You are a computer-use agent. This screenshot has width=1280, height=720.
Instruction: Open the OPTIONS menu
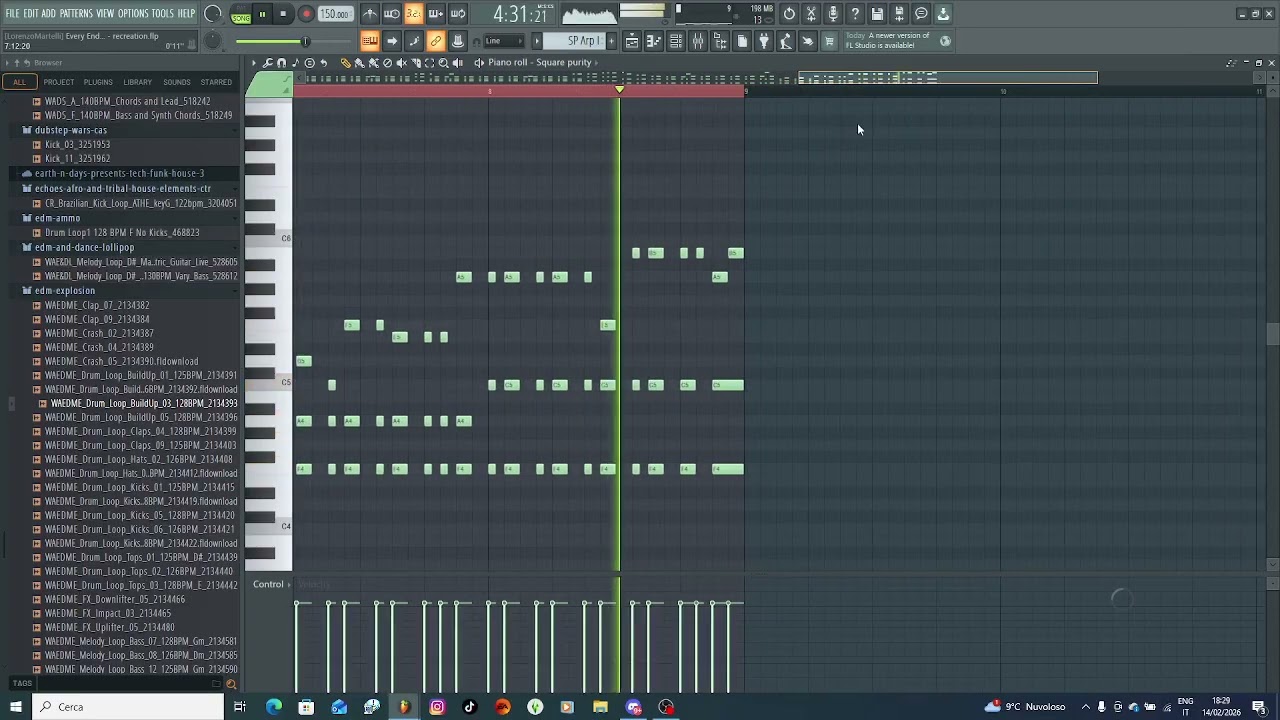pos(133,14)
